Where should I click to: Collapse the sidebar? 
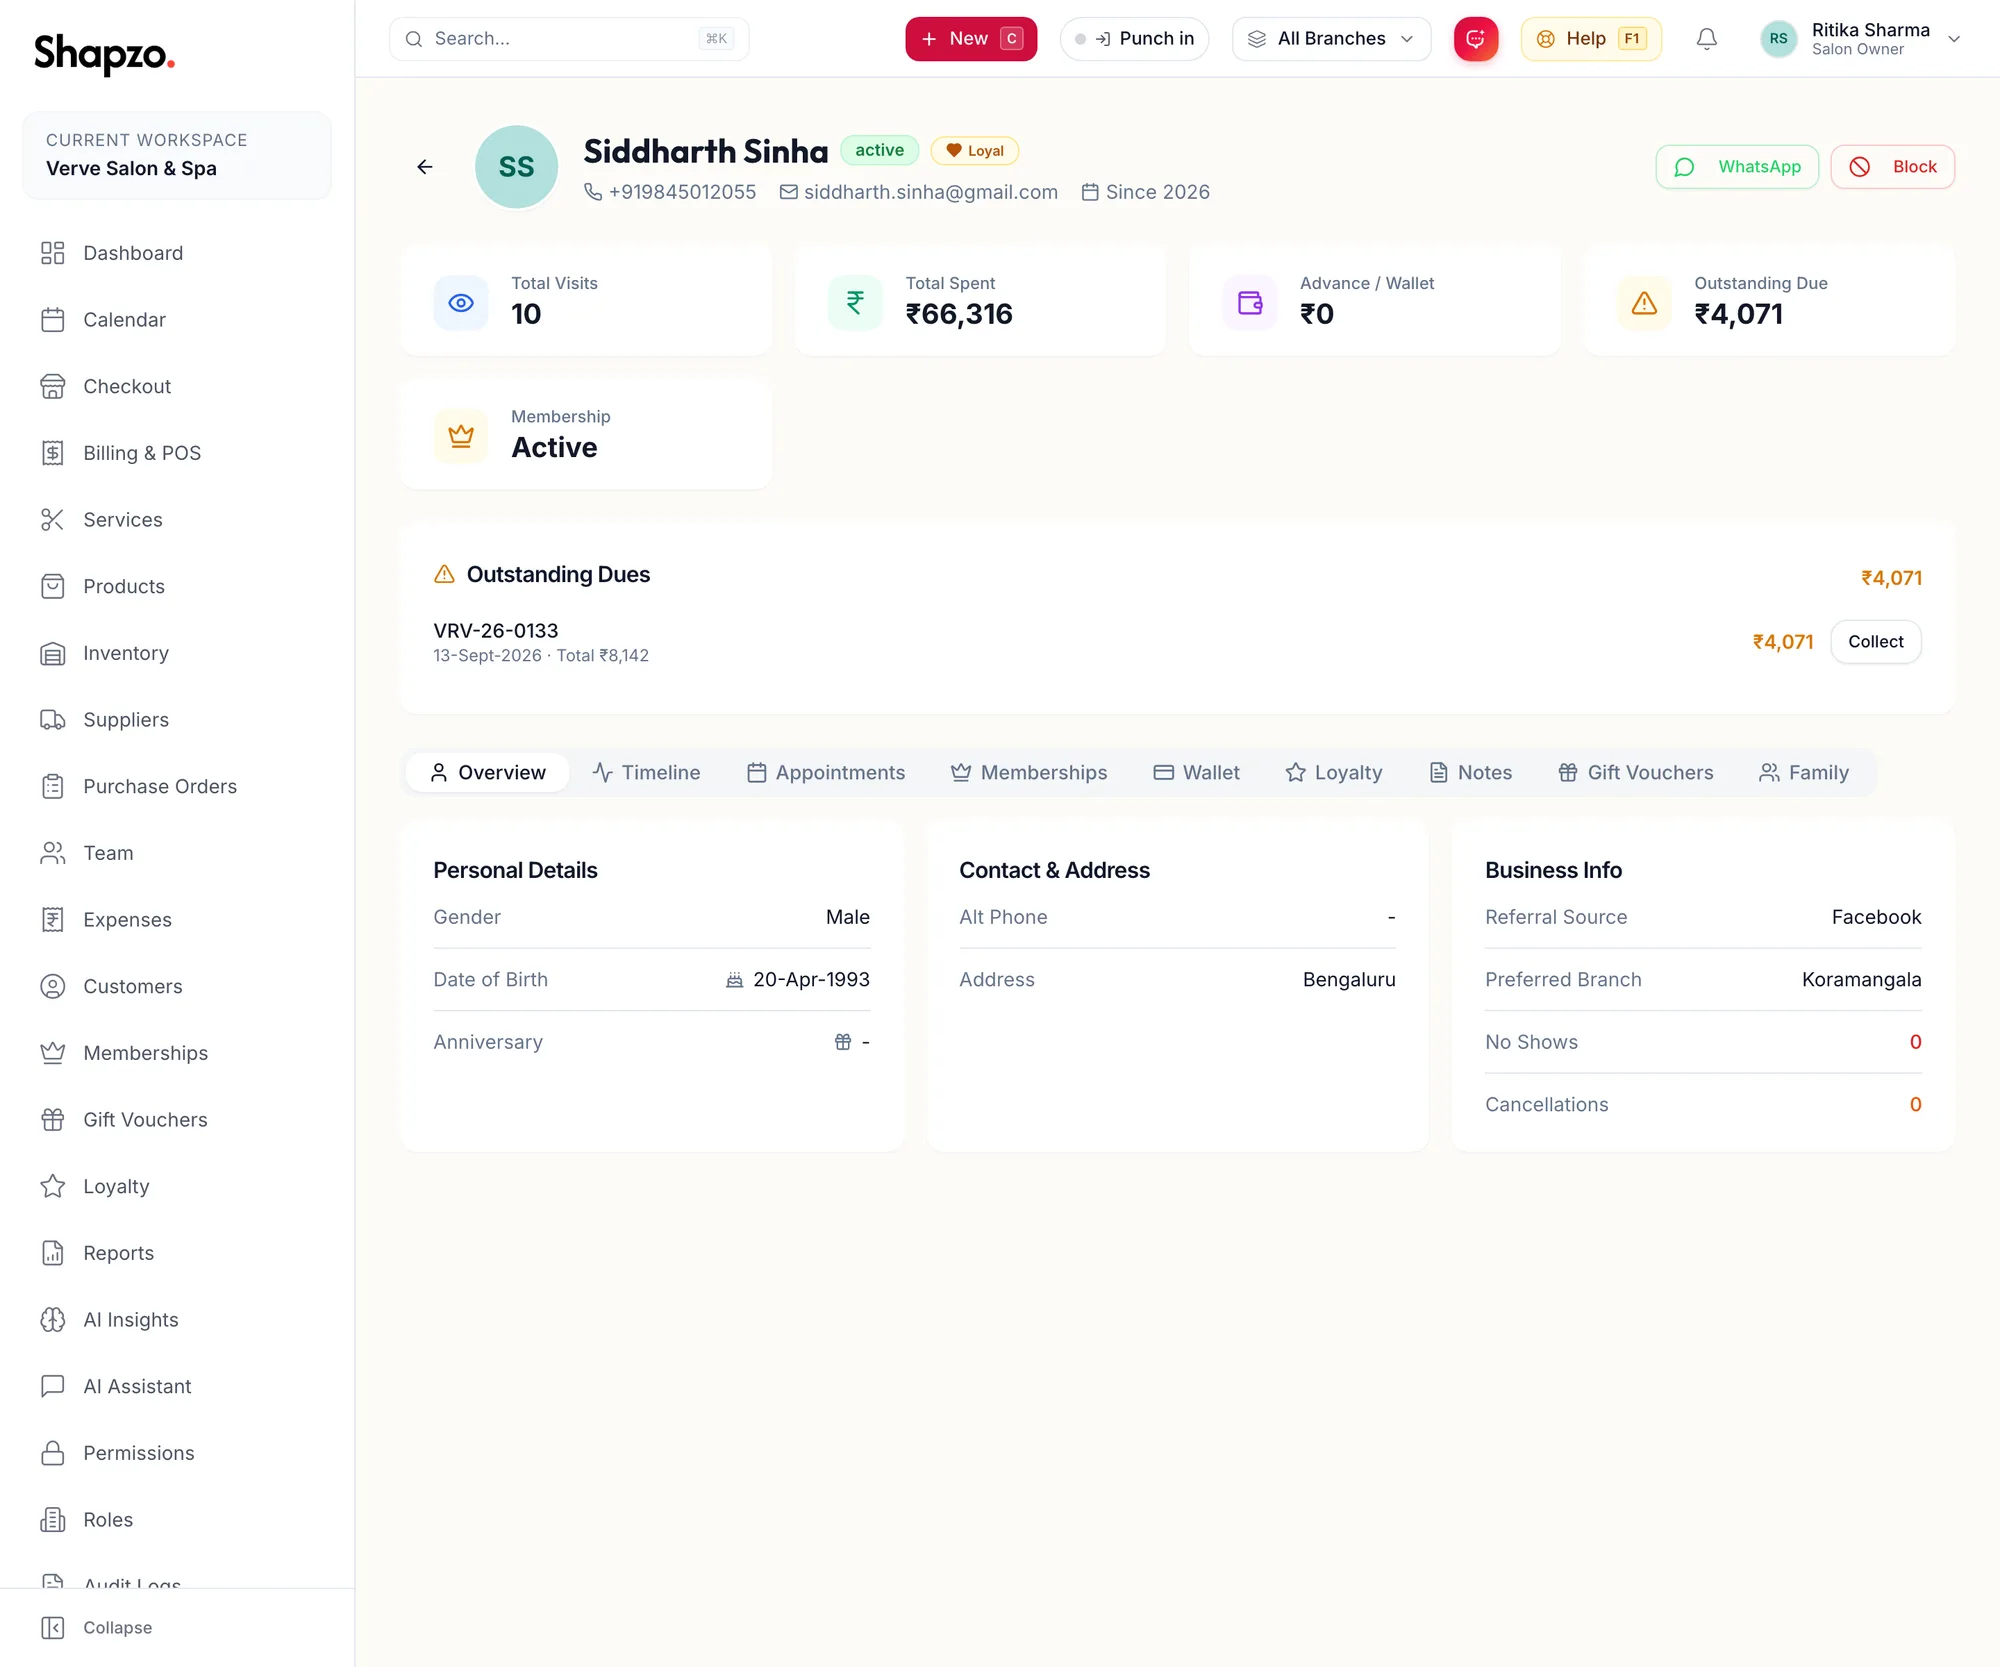pyautogui.click(x=97, y=1628)
